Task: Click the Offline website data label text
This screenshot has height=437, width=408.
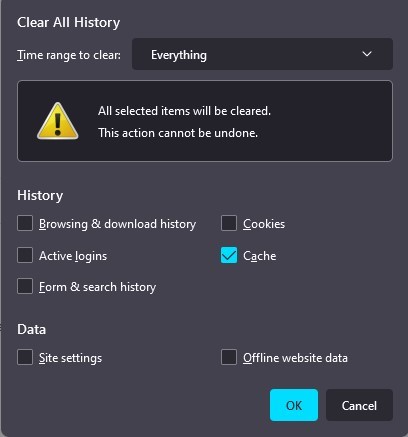Action: (295, 358)
